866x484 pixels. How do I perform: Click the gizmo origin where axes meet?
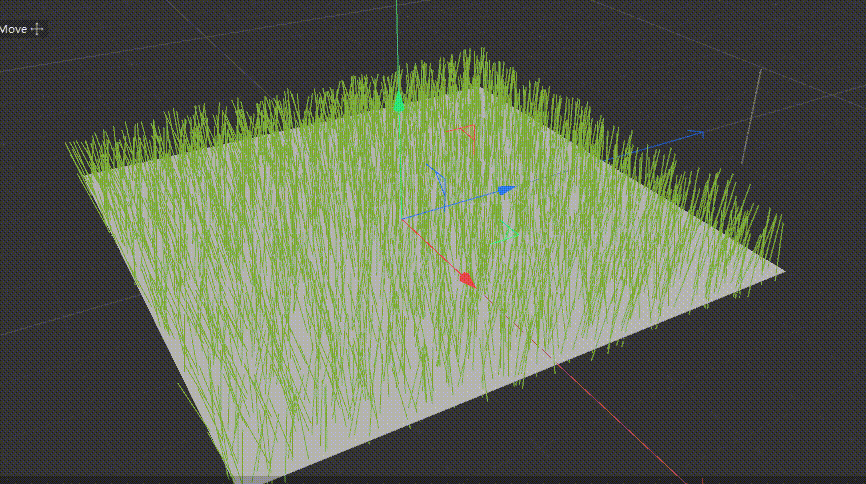coord(402,219)
